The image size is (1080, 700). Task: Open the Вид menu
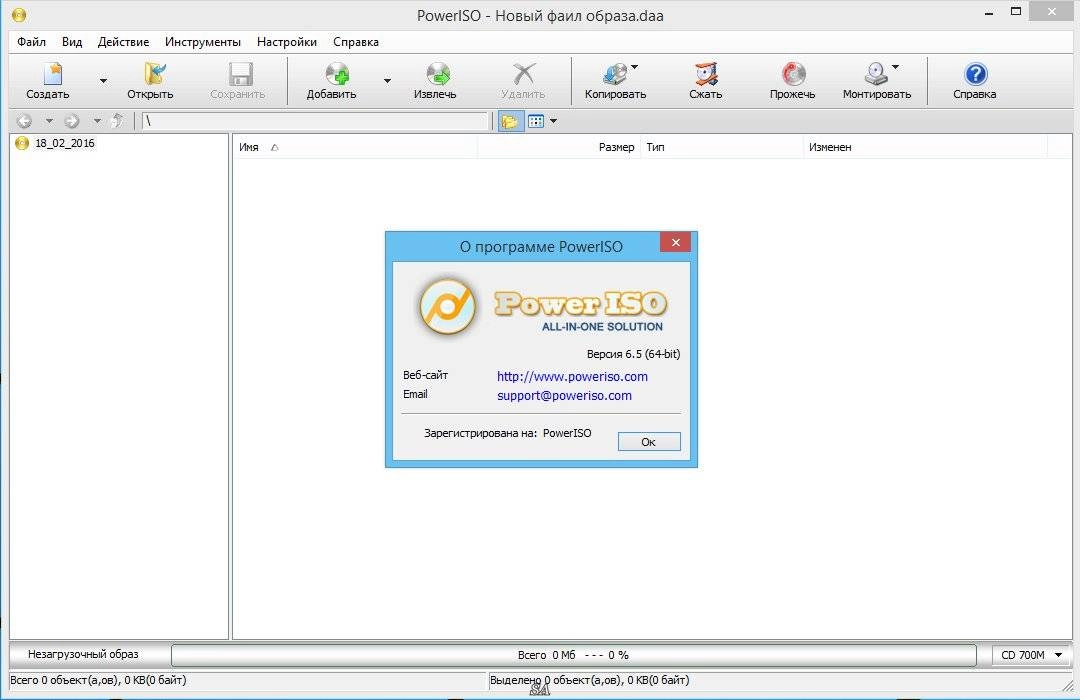click(72, 42)
